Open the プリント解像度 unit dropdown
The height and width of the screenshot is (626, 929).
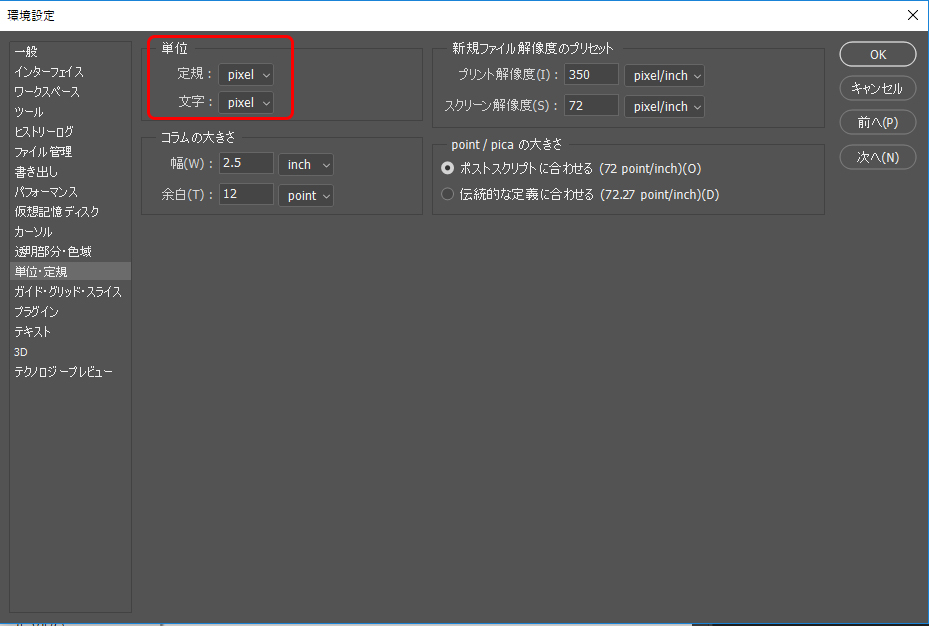(664, 76)
